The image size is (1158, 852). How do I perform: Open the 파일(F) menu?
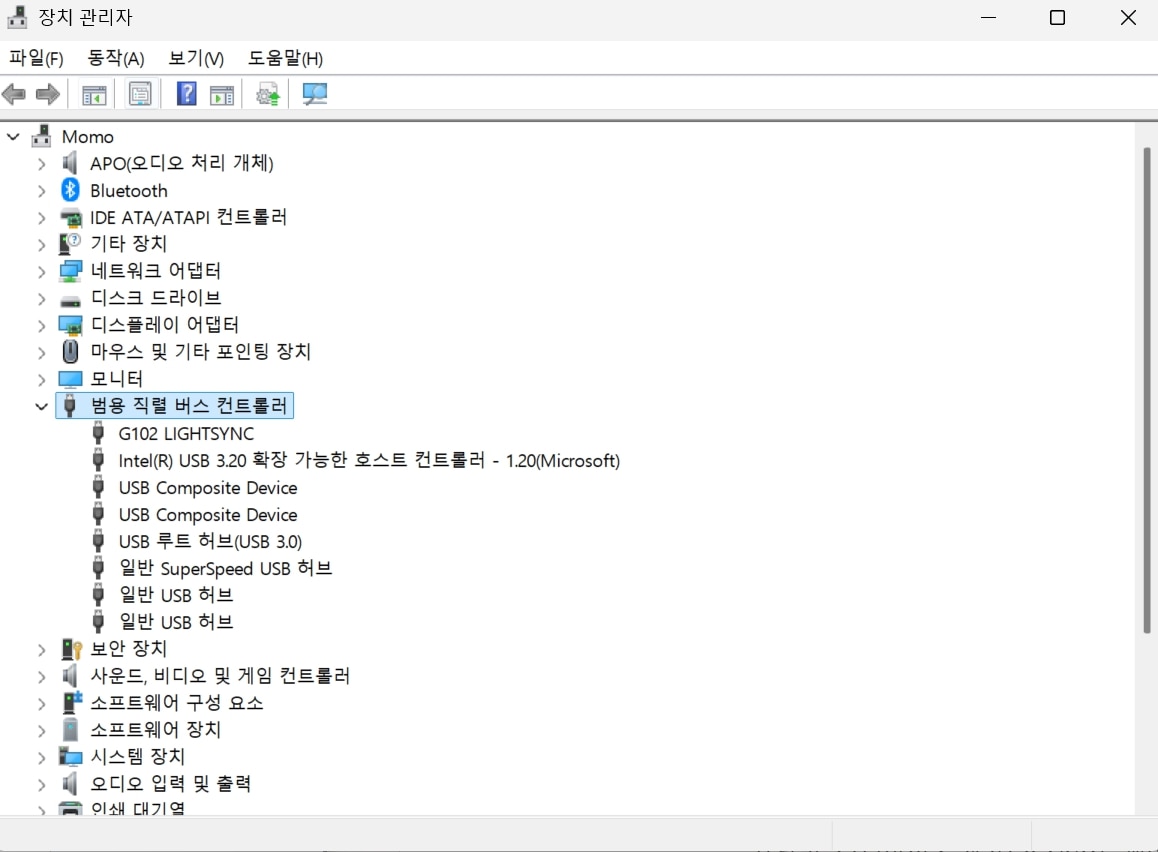36,58
